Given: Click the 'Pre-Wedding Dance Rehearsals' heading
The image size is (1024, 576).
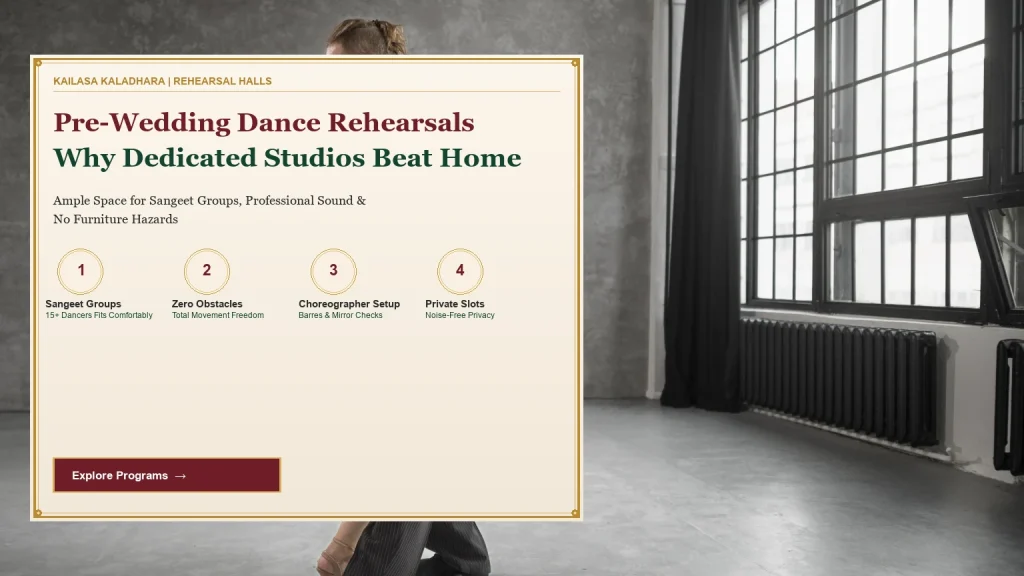Looking at the screenshot, I should (264, 123).
